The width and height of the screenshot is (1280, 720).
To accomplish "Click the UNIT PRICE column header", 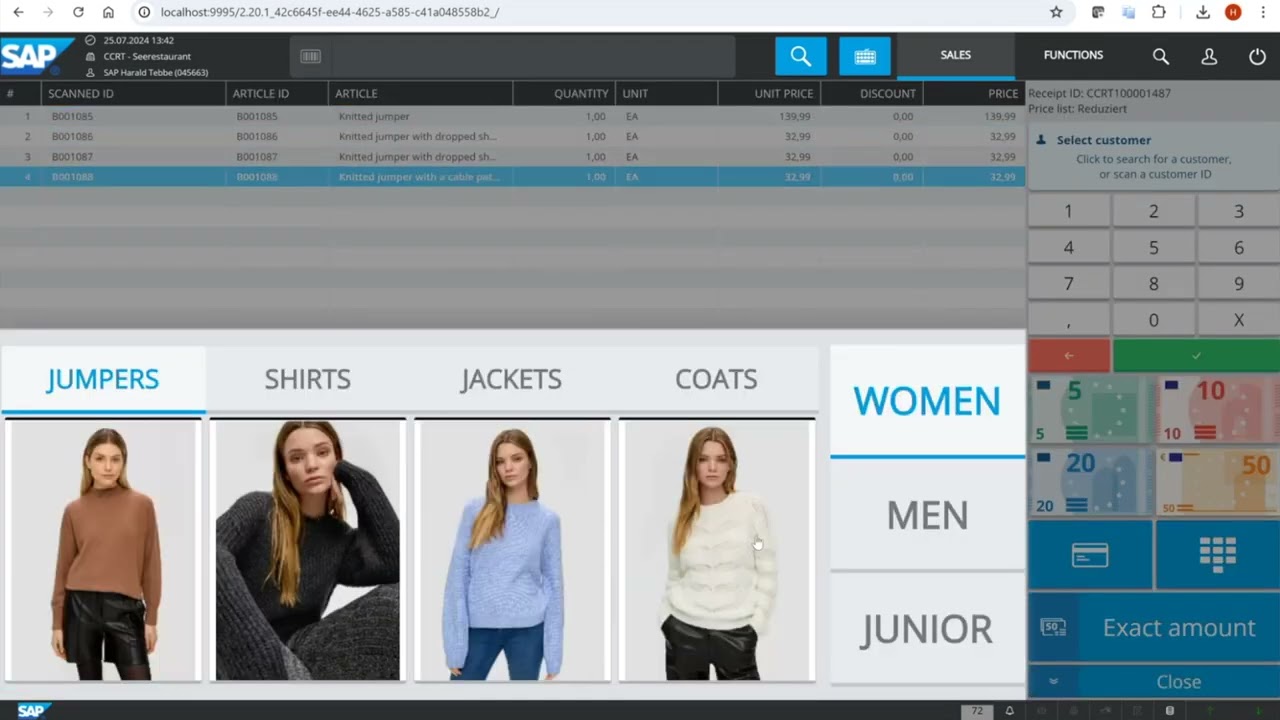I will click(768, 93).
